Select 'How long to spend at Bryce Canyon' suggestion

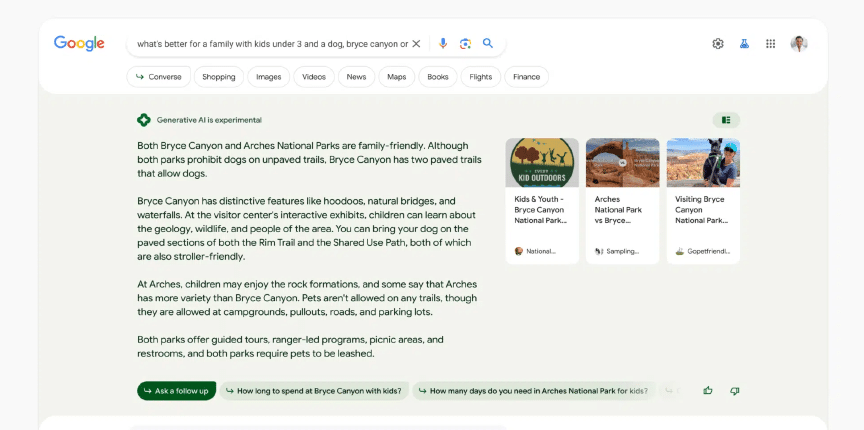pyautogui.click(x=314, y=391)
